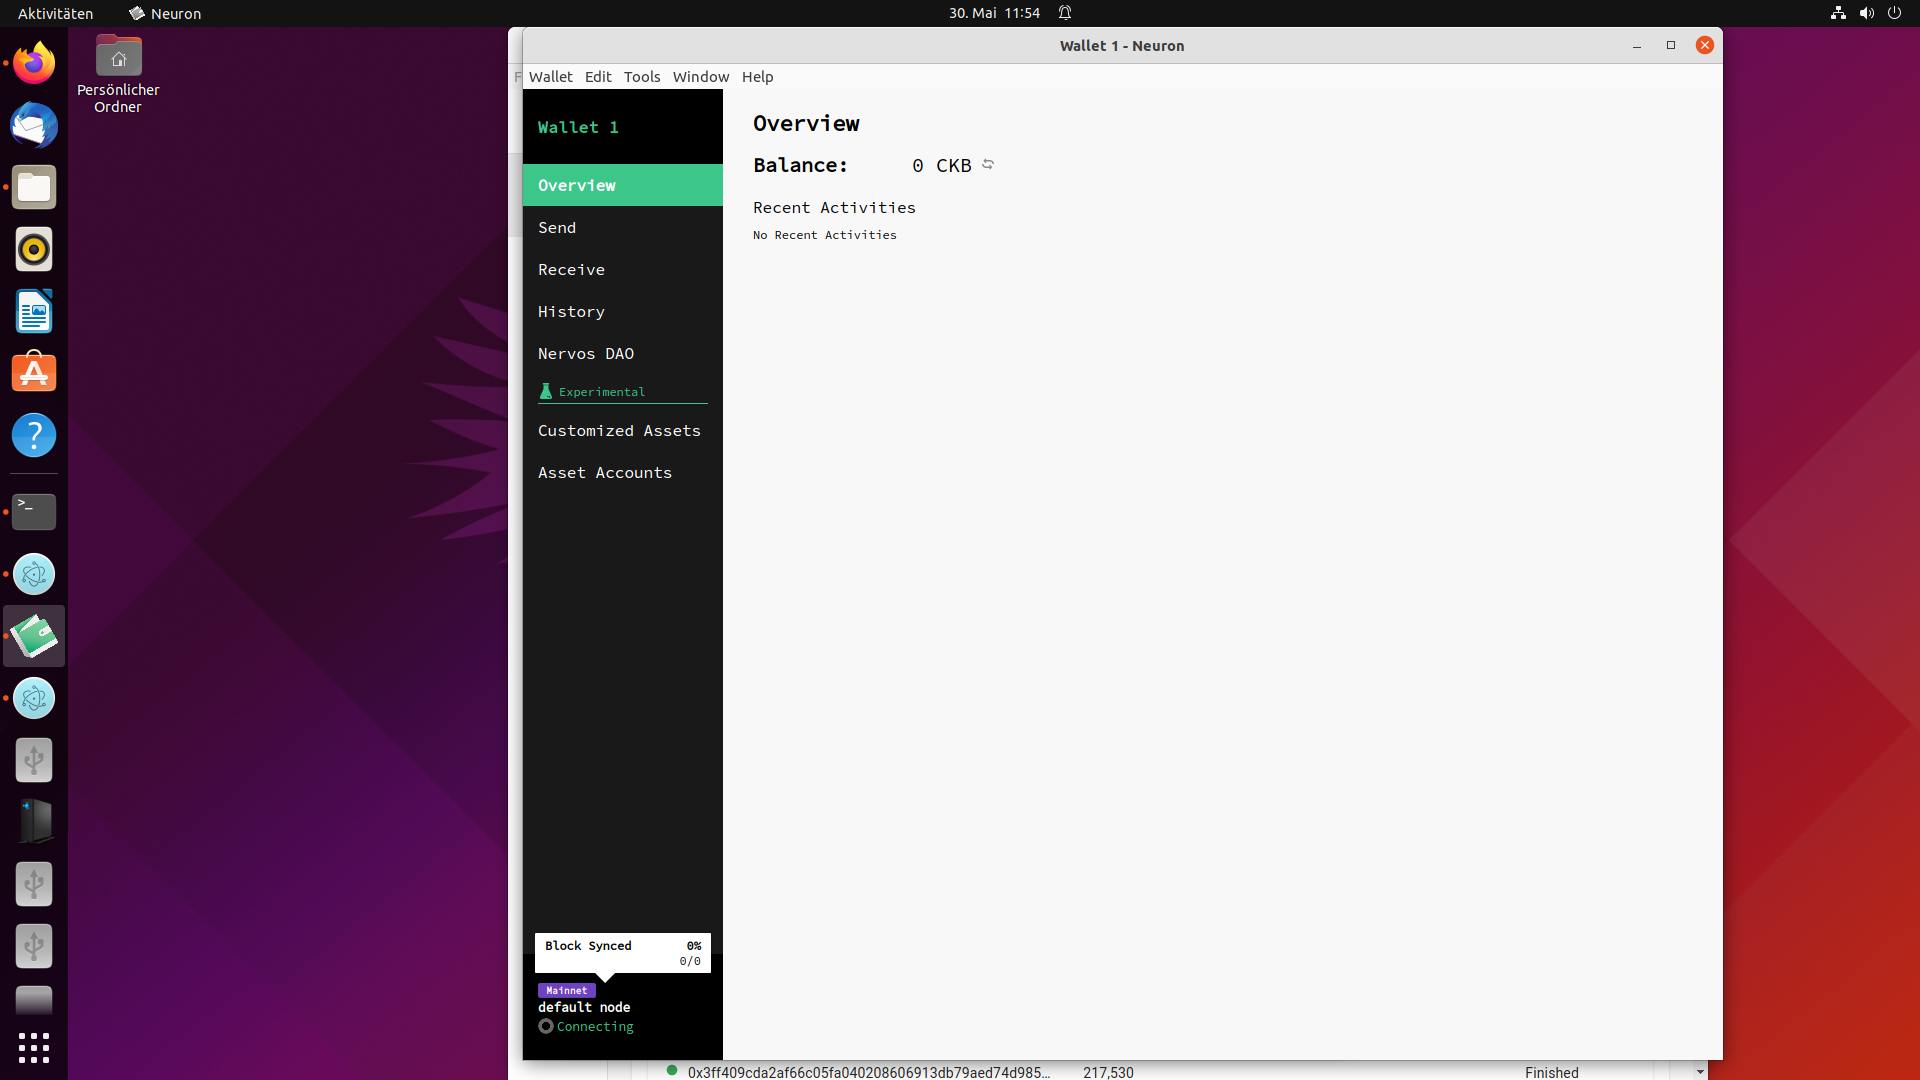The image size is (1920, 1080).
Task: Expand the dropdown arrow beside Finished status
Action: click(1700, 1072)
